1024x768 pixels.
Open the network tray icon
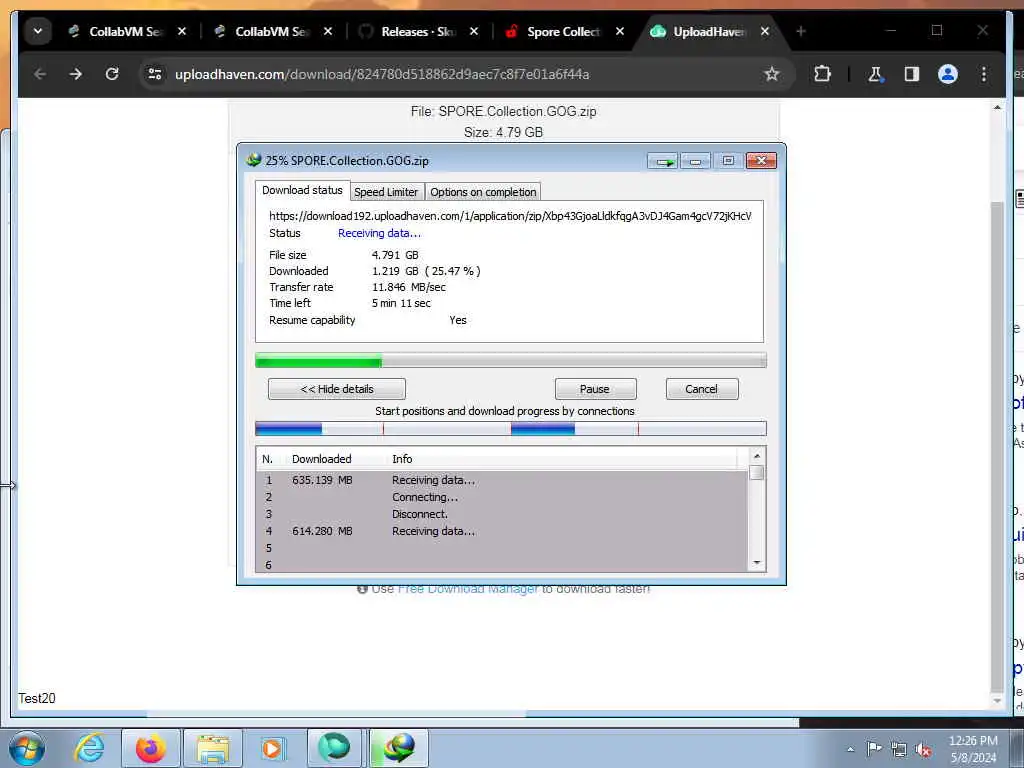click(x=899, y=749)
